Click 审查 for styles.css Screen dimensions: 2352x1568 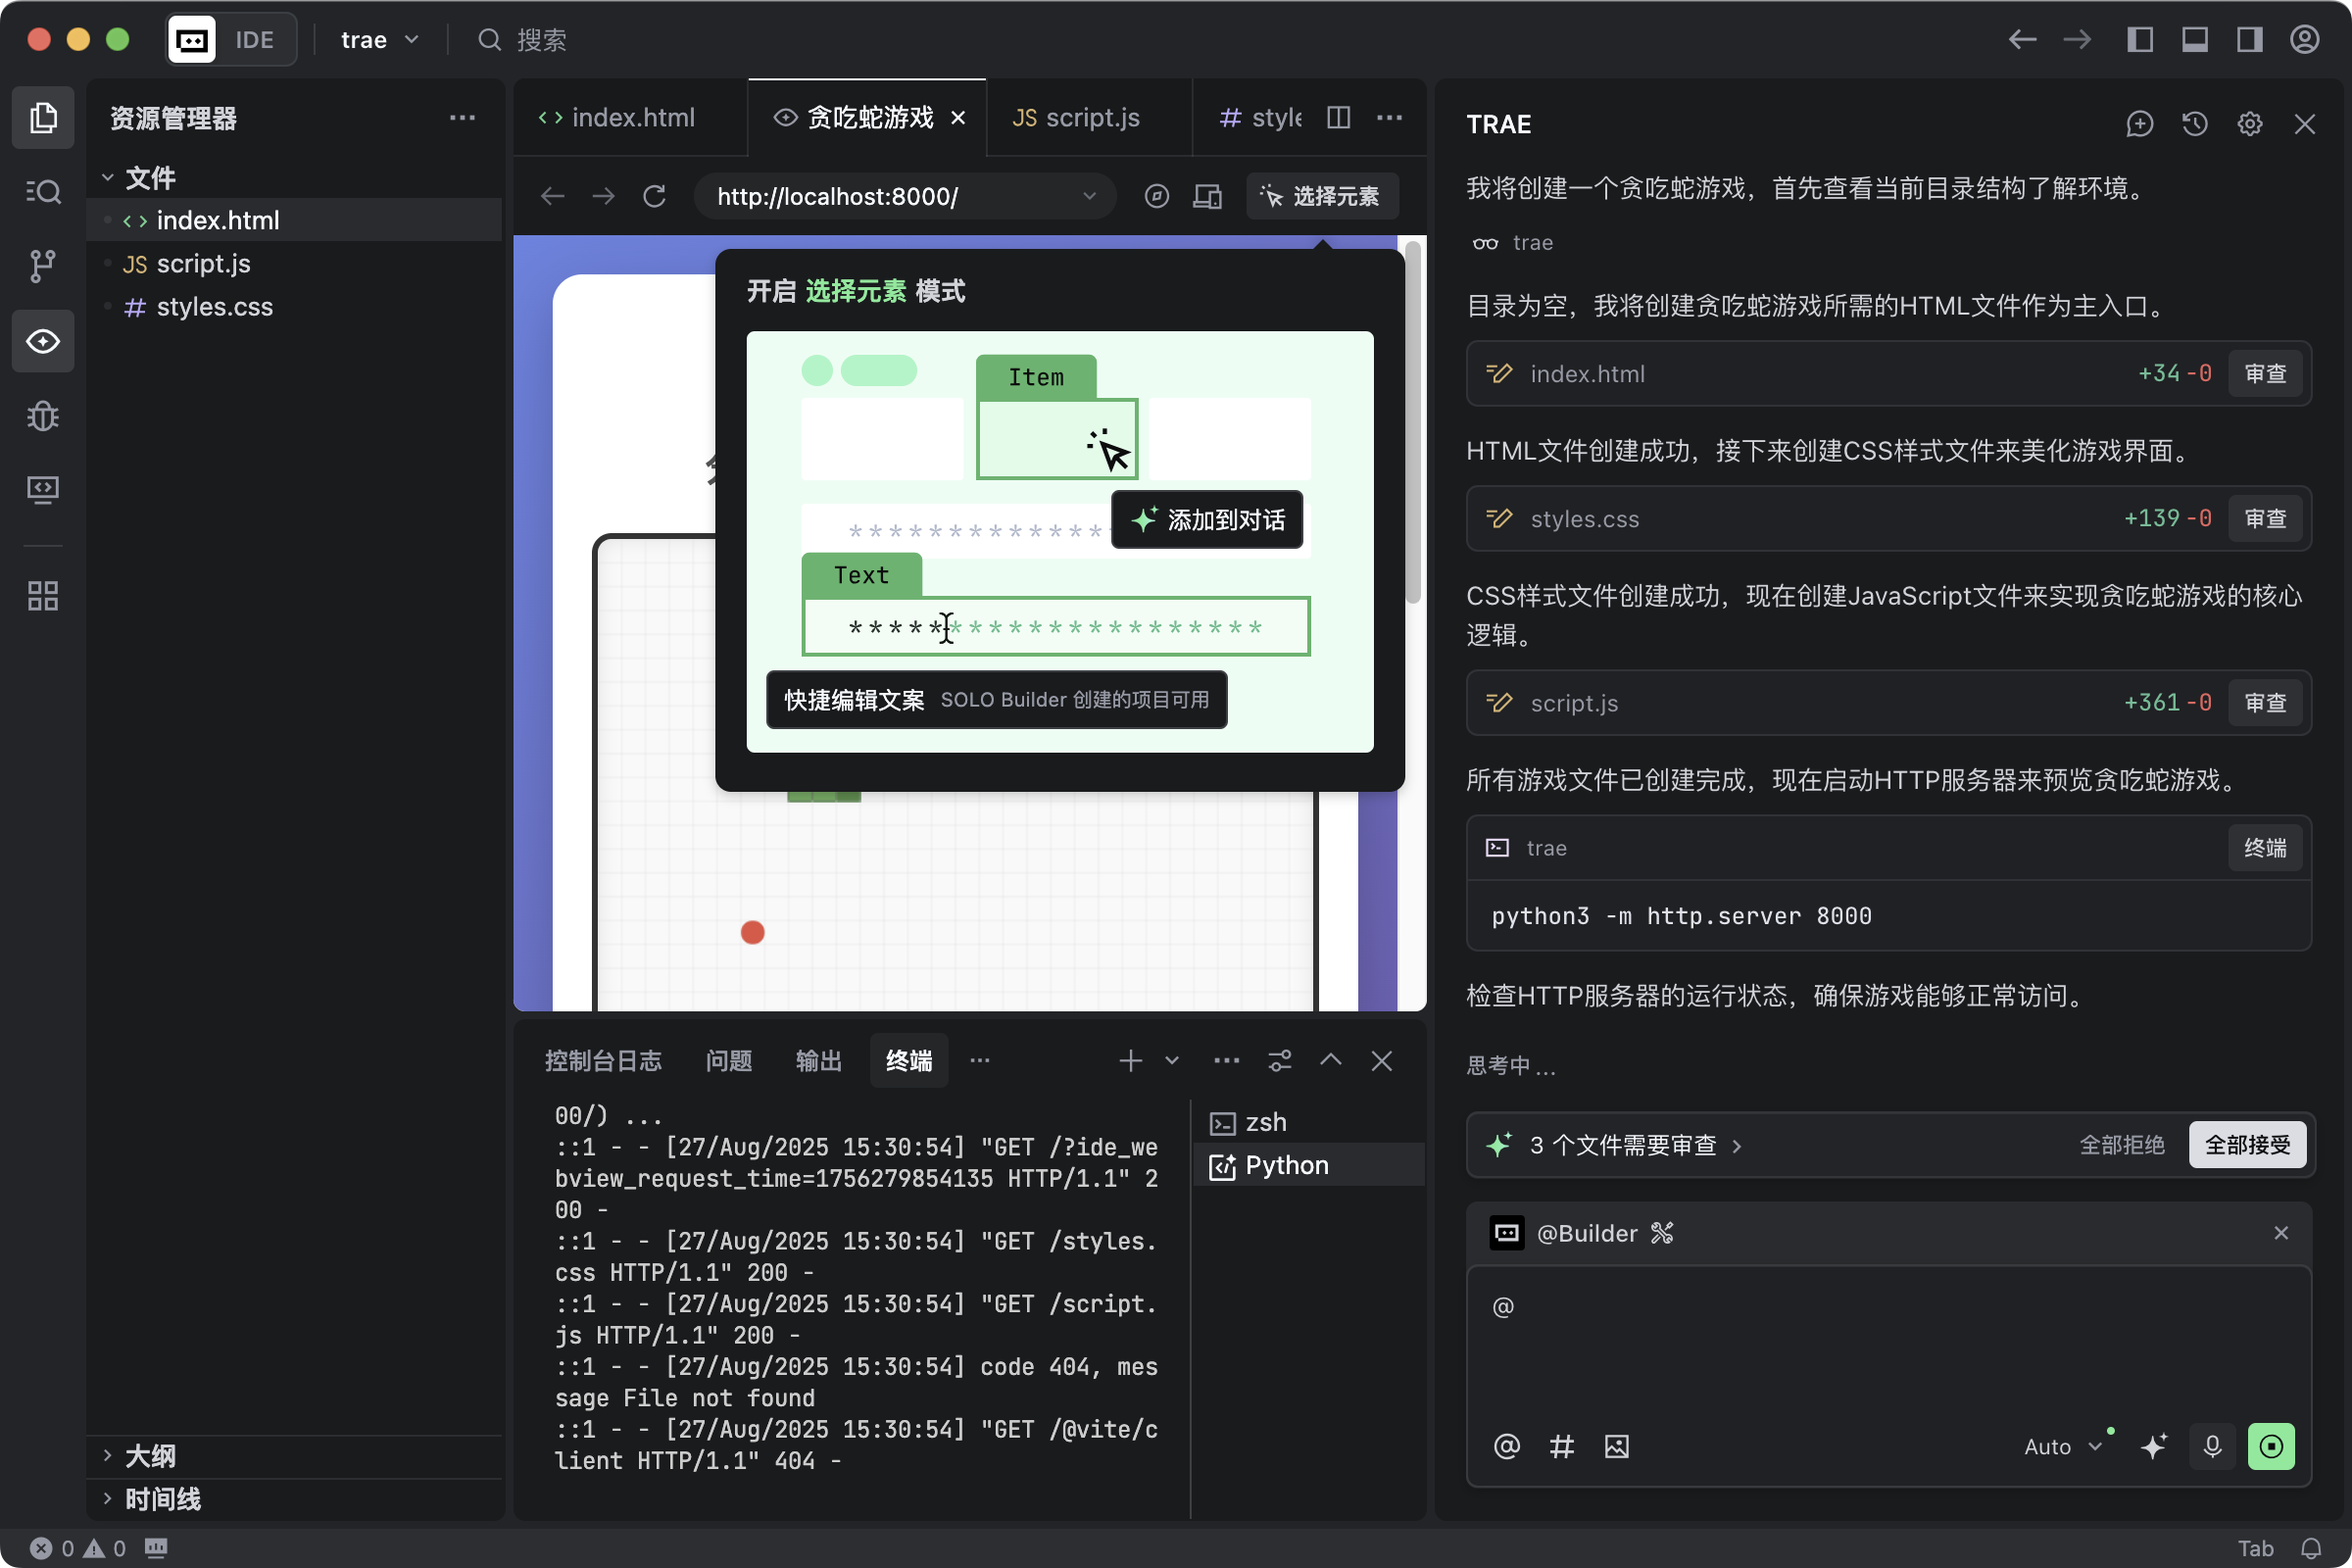point(2265,518)
